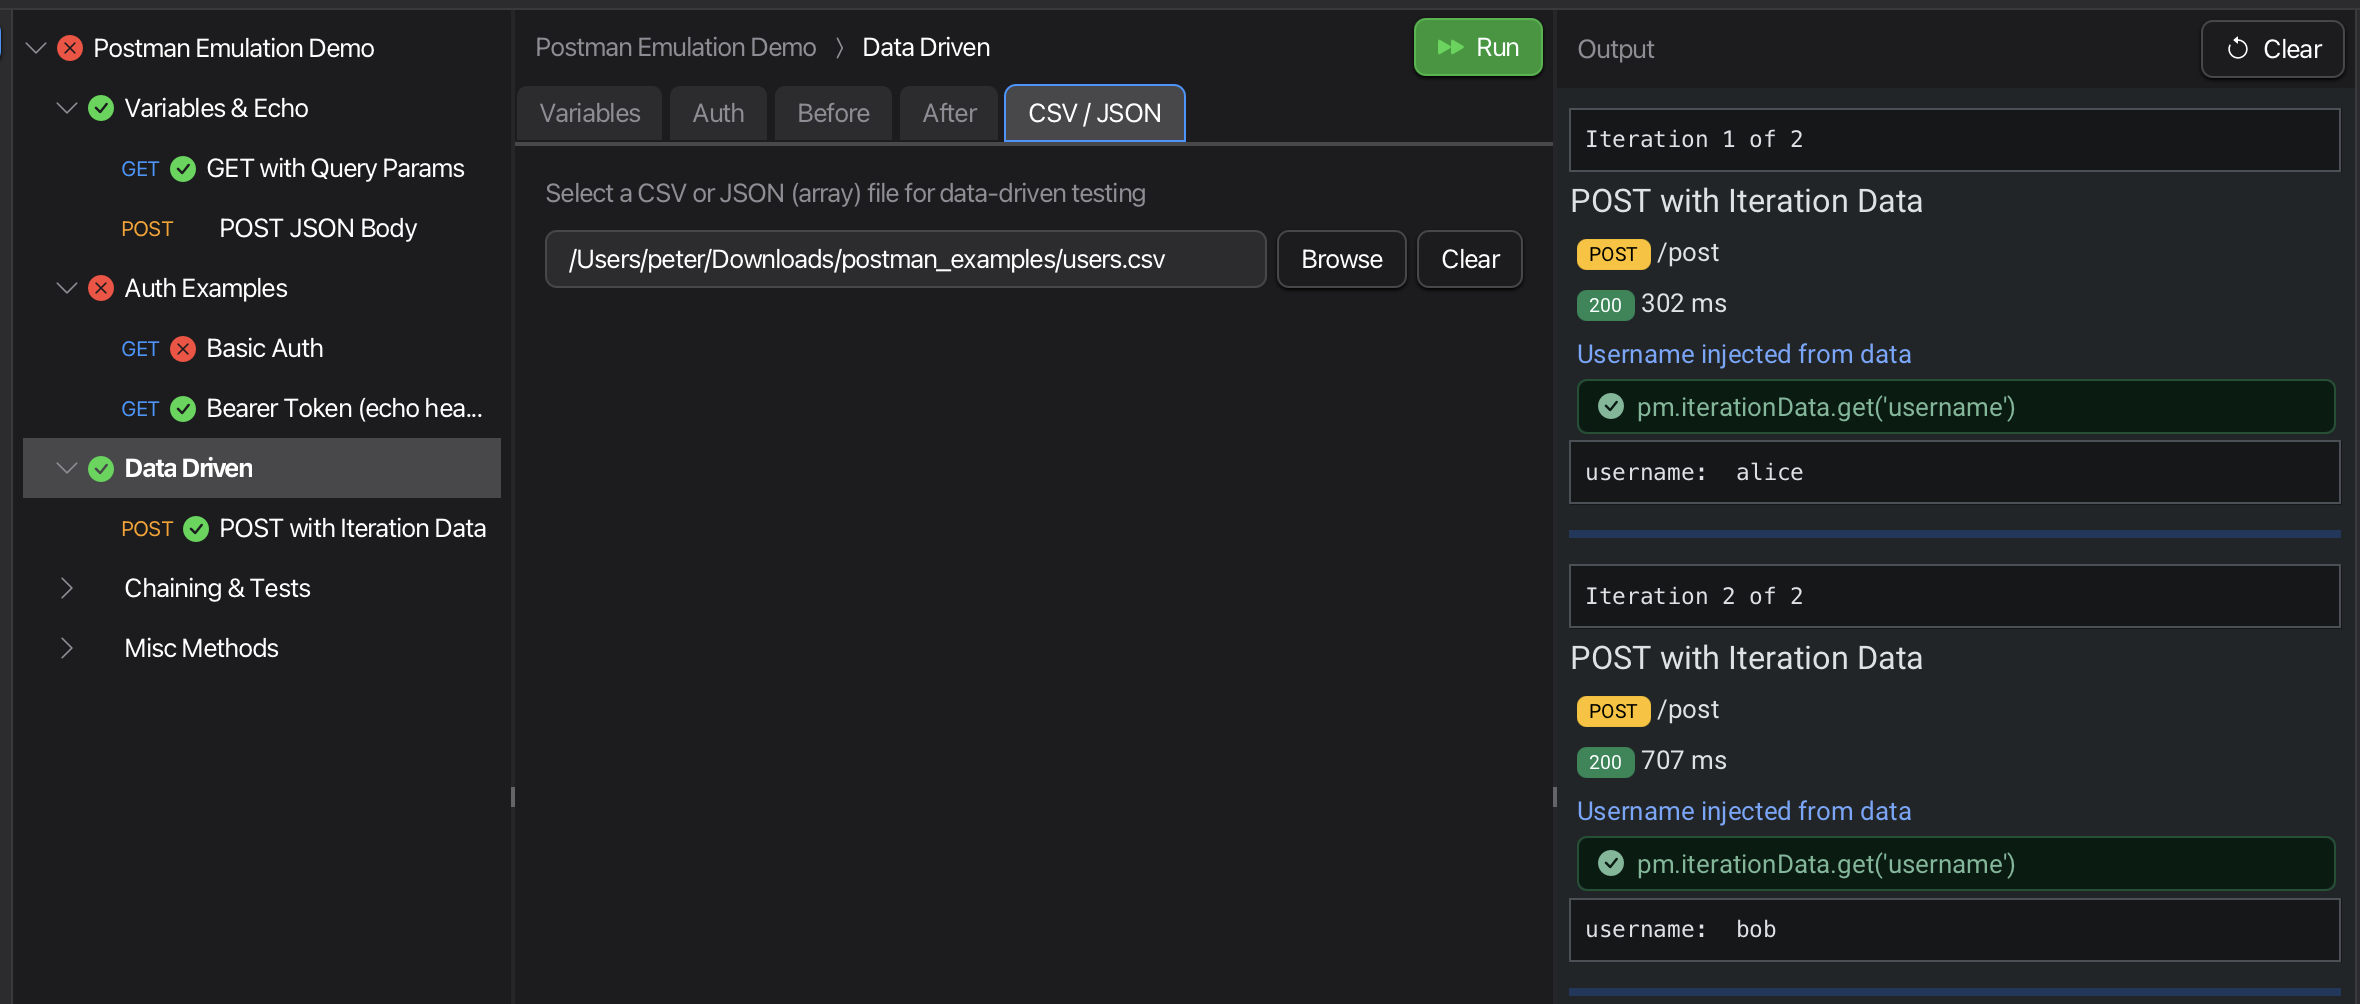Expand the Chaining & Tests folder
2360x1004 pixels.
click(x=66, y=588)
